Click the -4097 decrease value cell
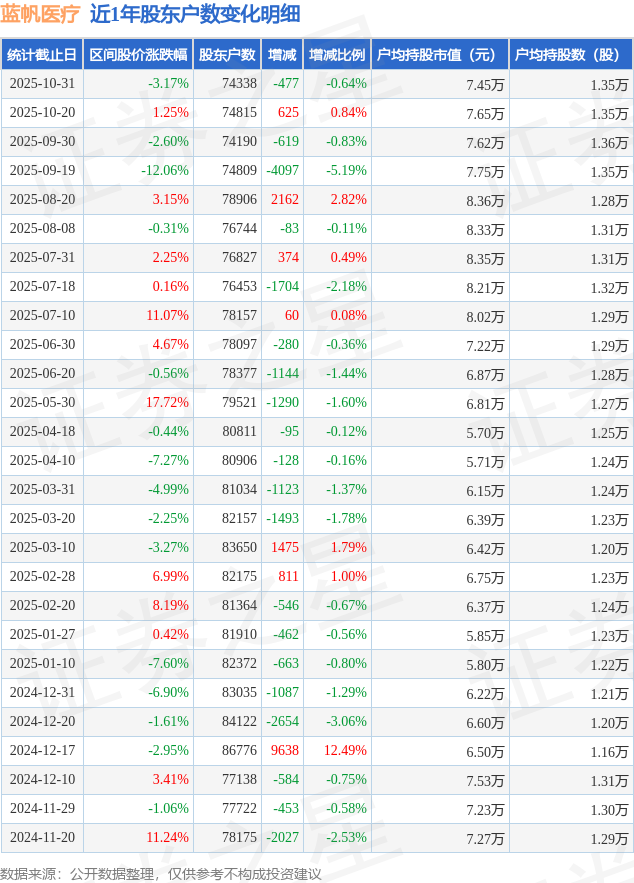The width and height of the screenshot is (634, 883). tap(283, 171)
